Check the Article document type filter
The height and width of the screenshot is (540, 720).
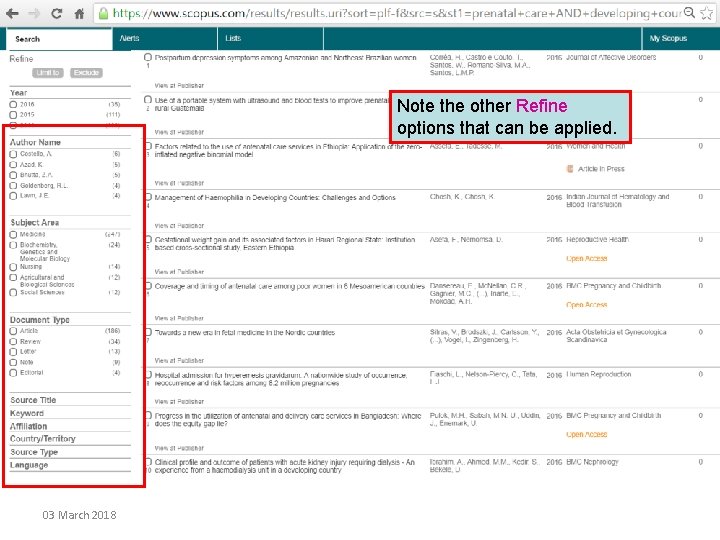tap(13, 331)
